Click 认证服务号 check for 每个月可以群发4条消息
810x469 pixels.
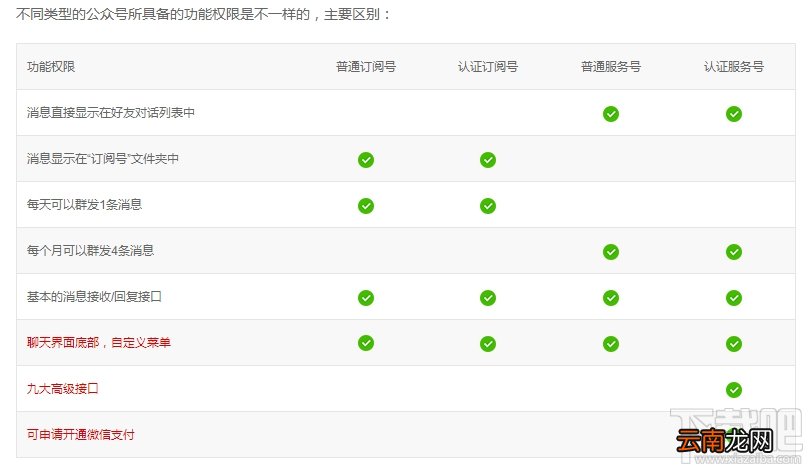(x=734, y=252)
